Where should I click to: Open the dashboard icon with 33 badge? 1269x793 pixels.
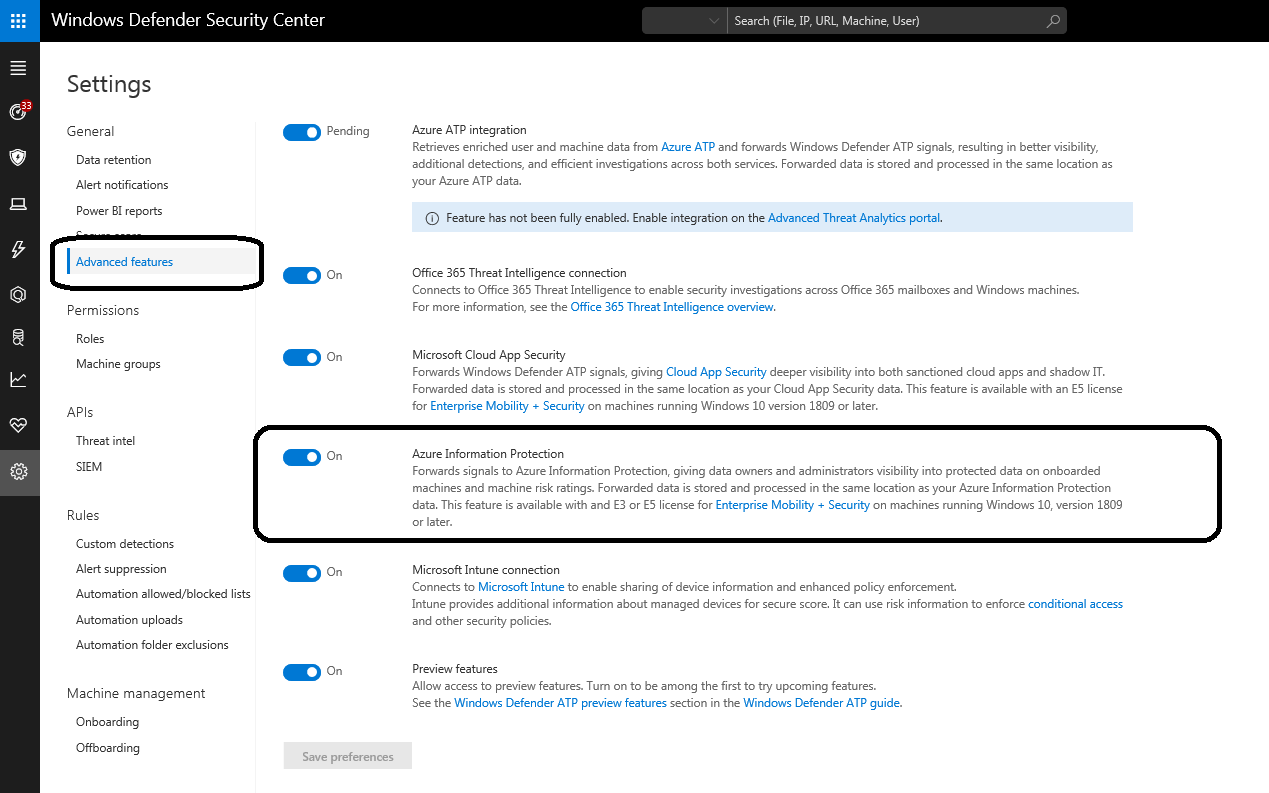18,112
